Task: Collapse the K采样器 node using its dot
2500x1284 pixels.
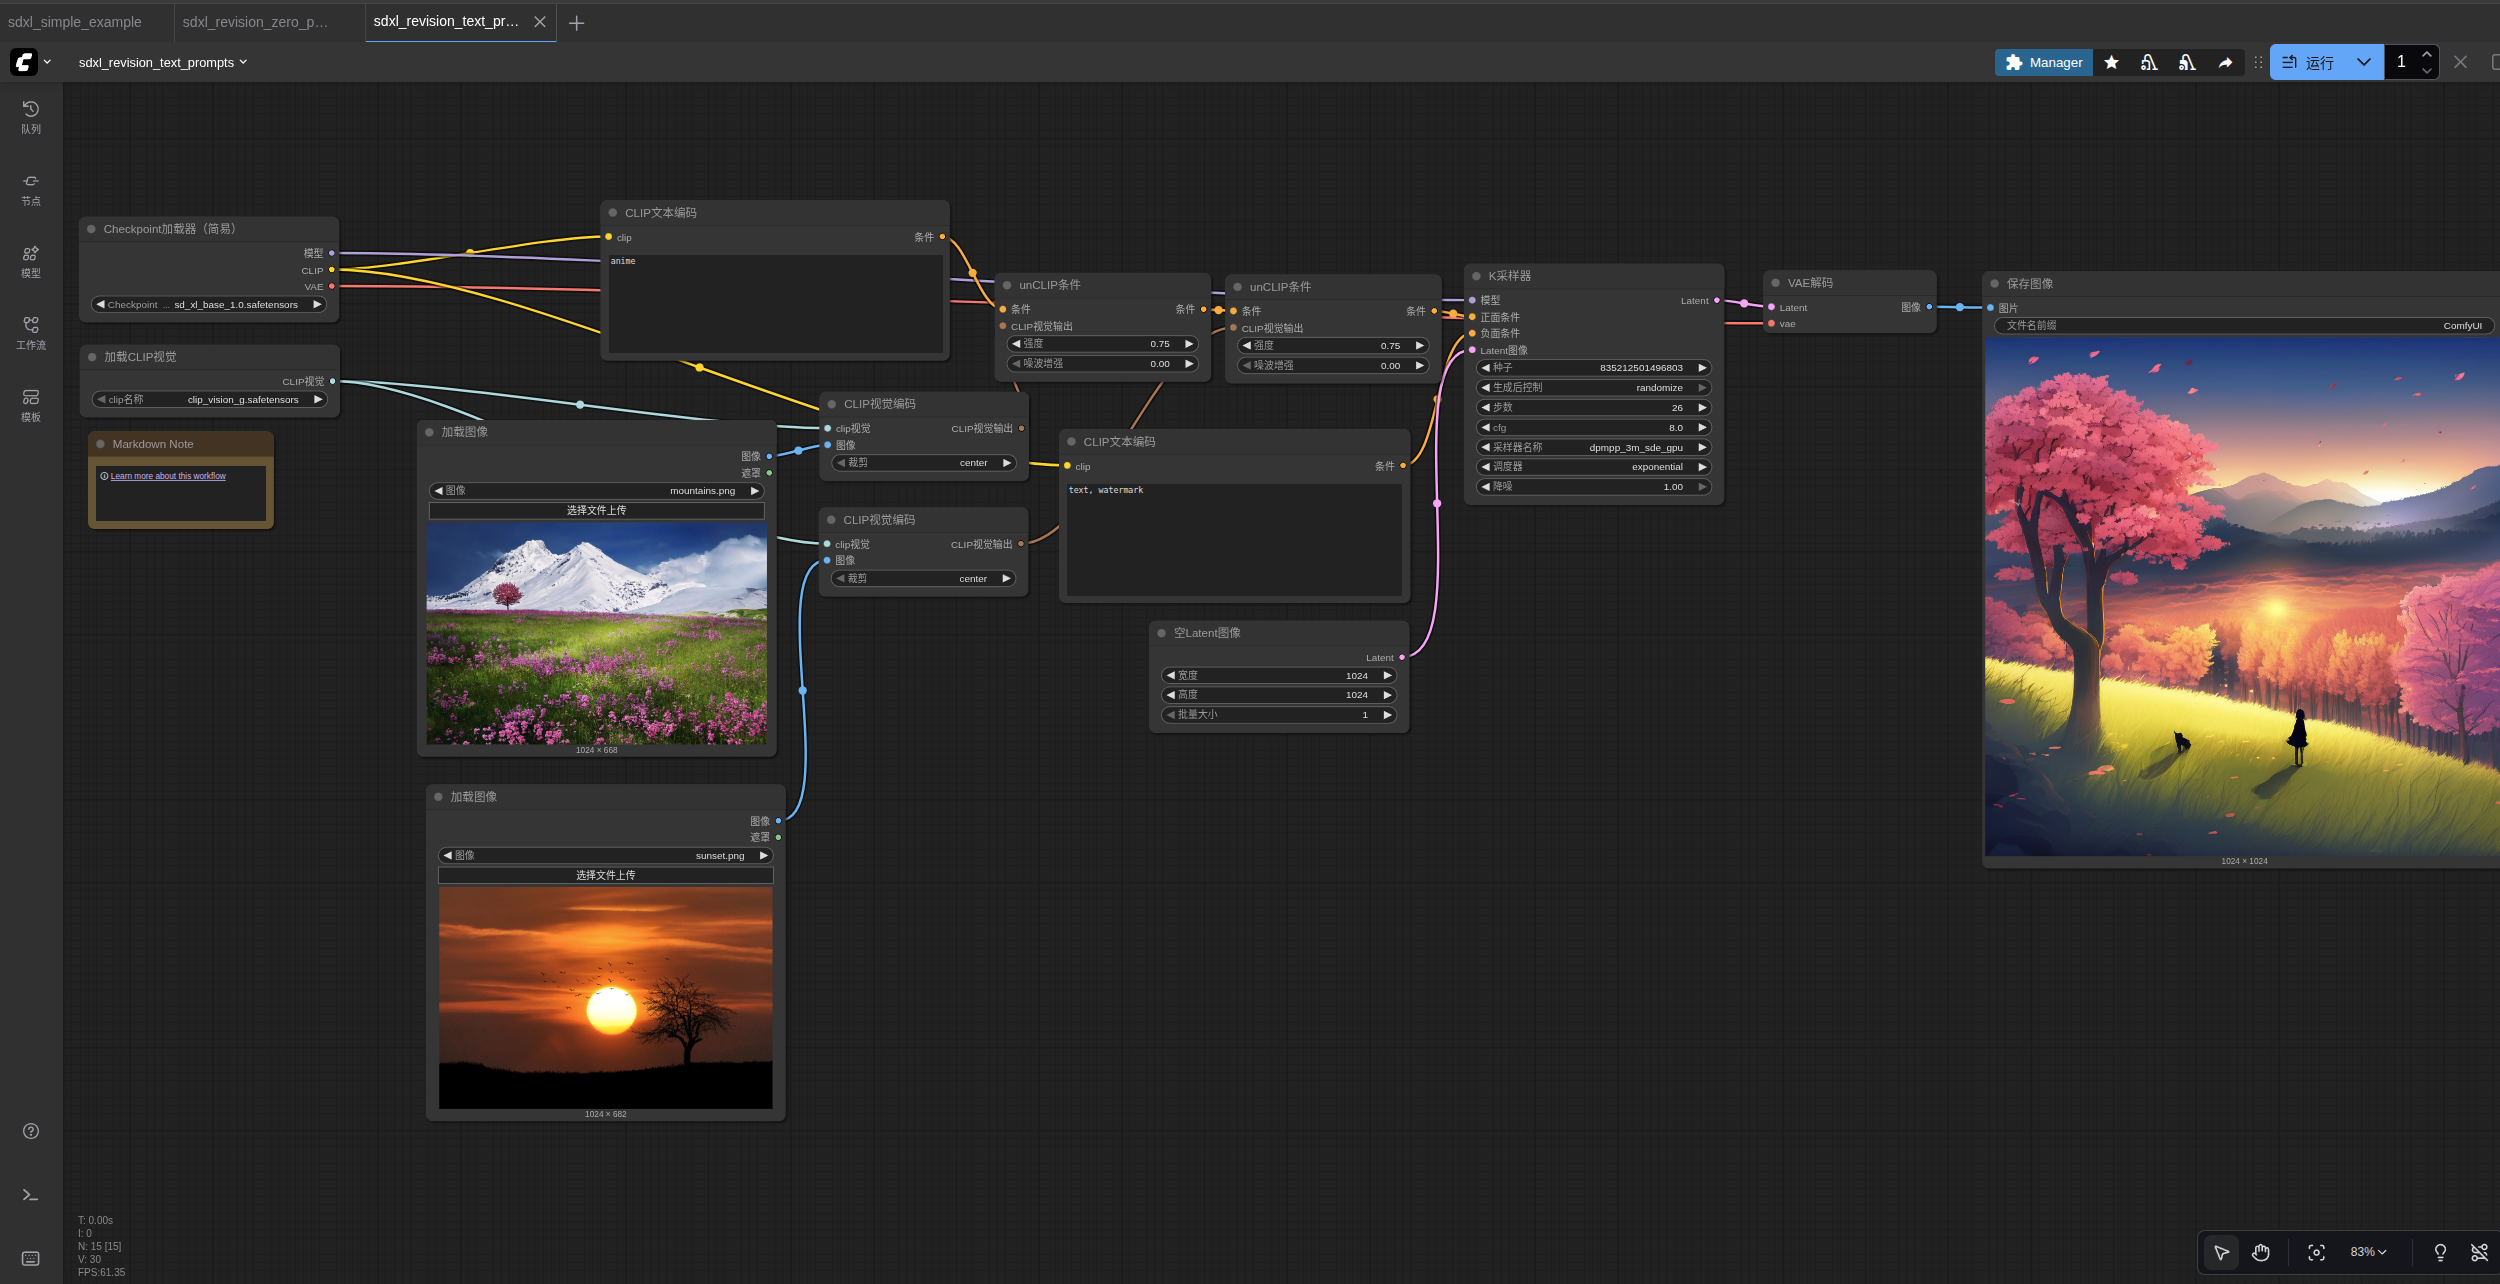Action: [x=1476, y=276]
